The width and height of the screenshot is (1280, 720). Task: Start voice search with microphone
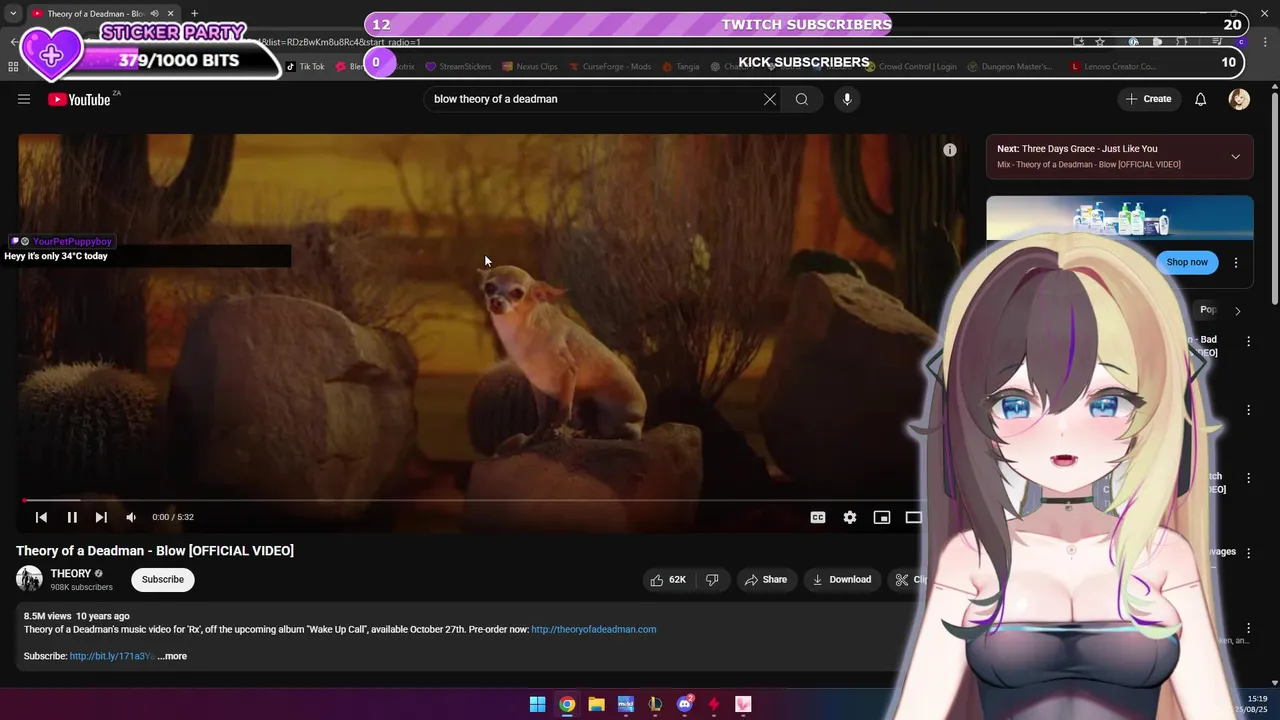pos(847,99)
